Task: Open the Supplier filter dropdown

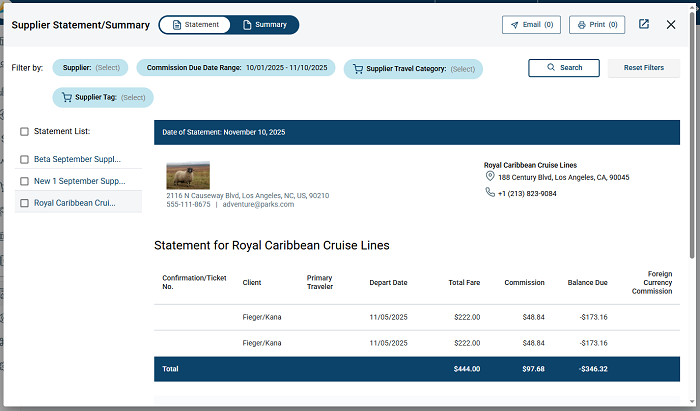Action: coord(90,68)
